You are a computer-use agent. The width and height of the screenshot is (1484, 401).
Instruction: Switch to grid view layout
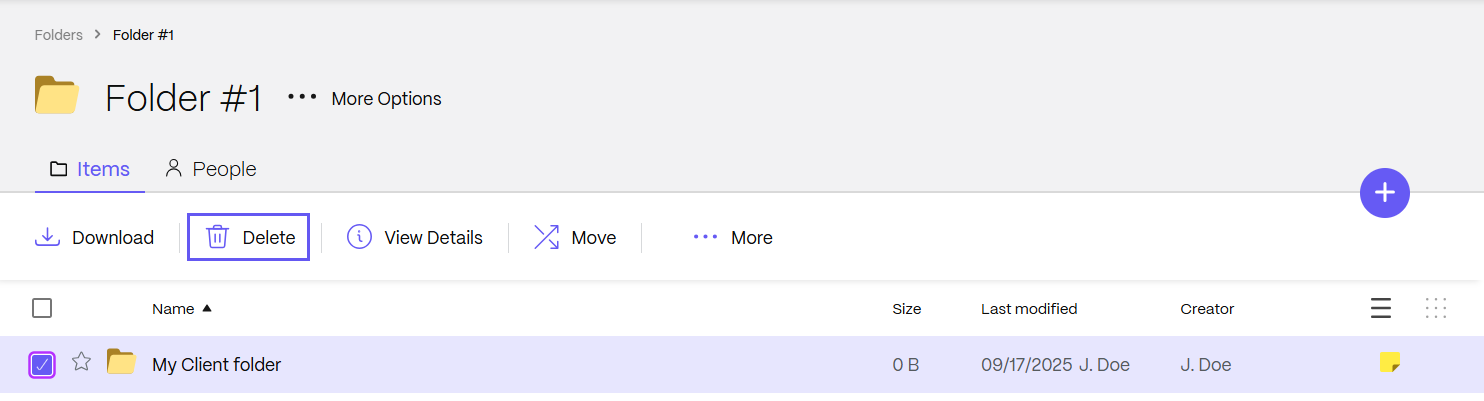click(x=1436, y=308)
